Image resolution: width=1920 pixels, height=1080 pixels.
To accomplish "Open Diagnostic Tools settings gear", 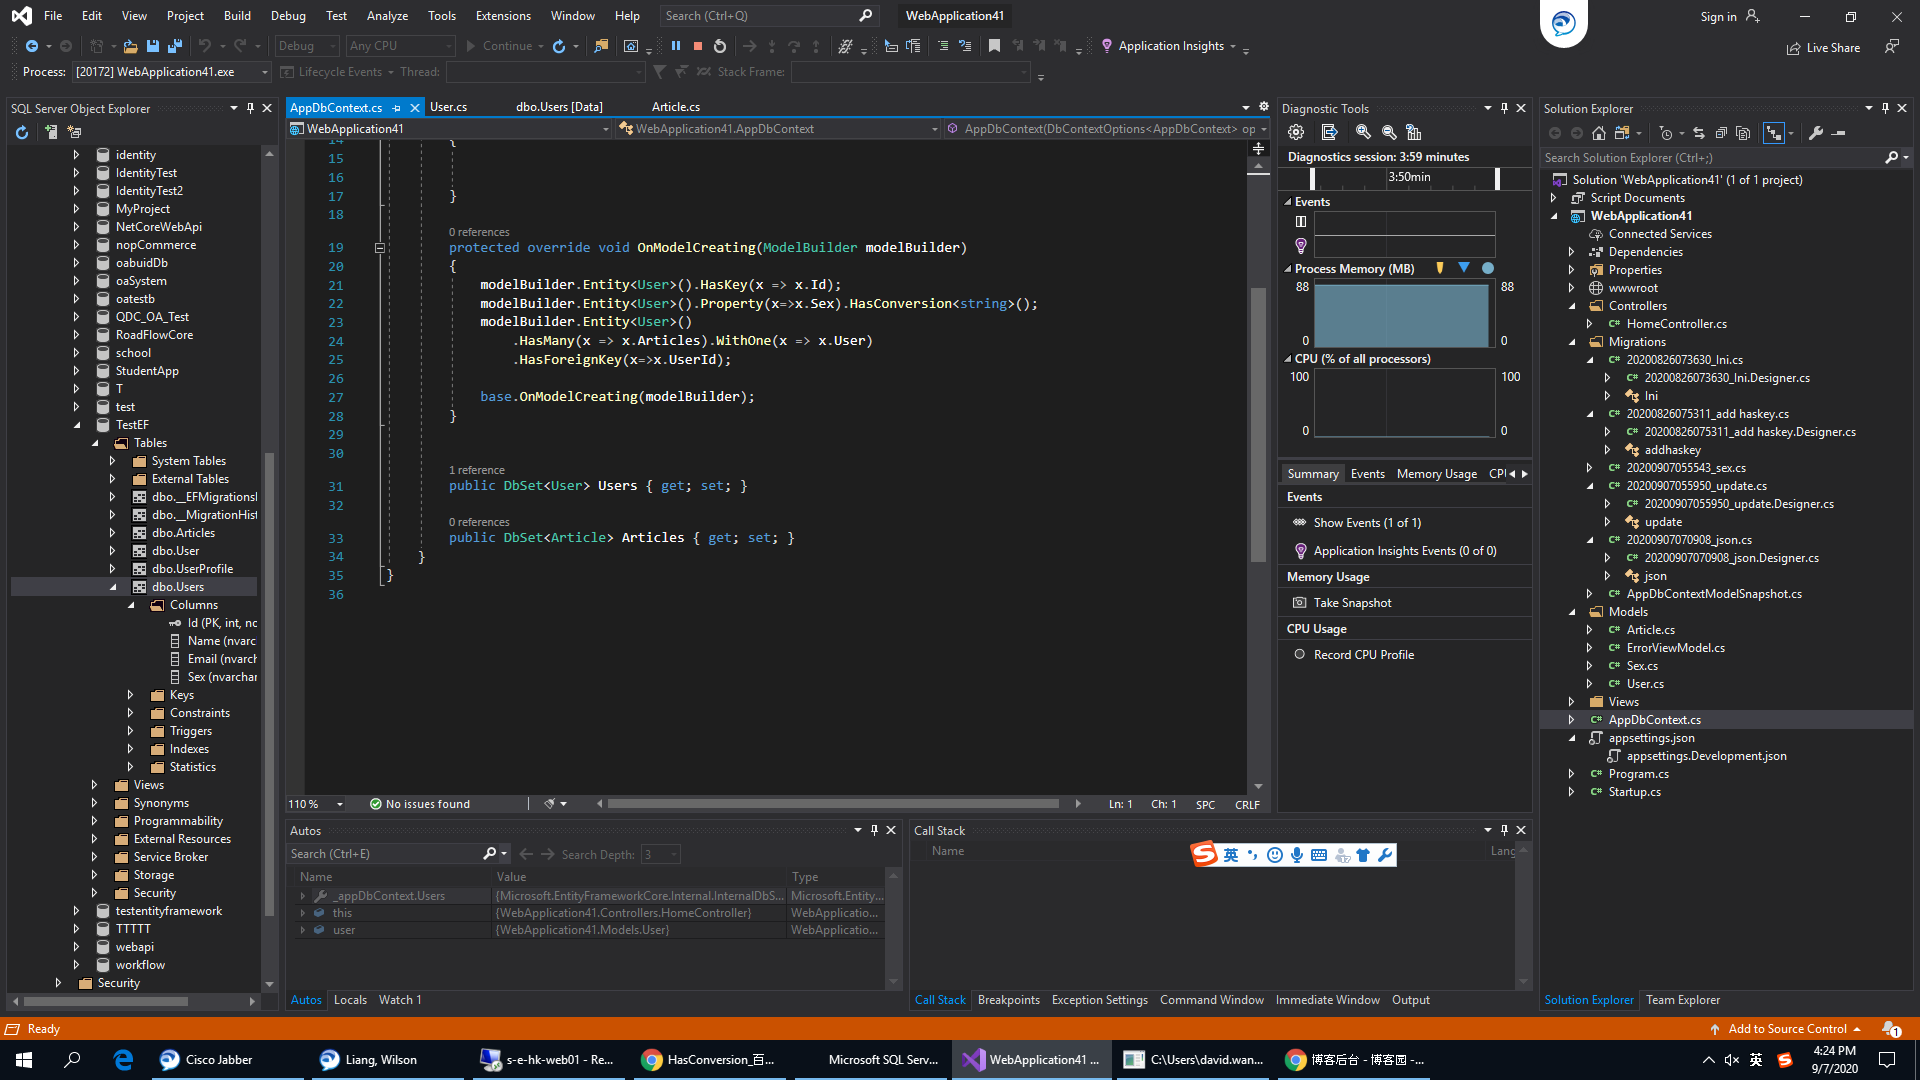I will (1296, 132).
